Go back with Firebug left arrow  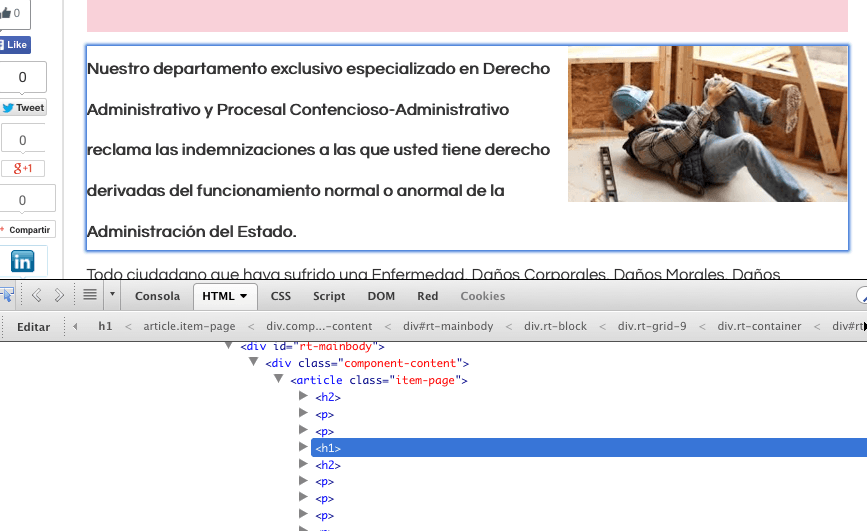coord(37,295)
